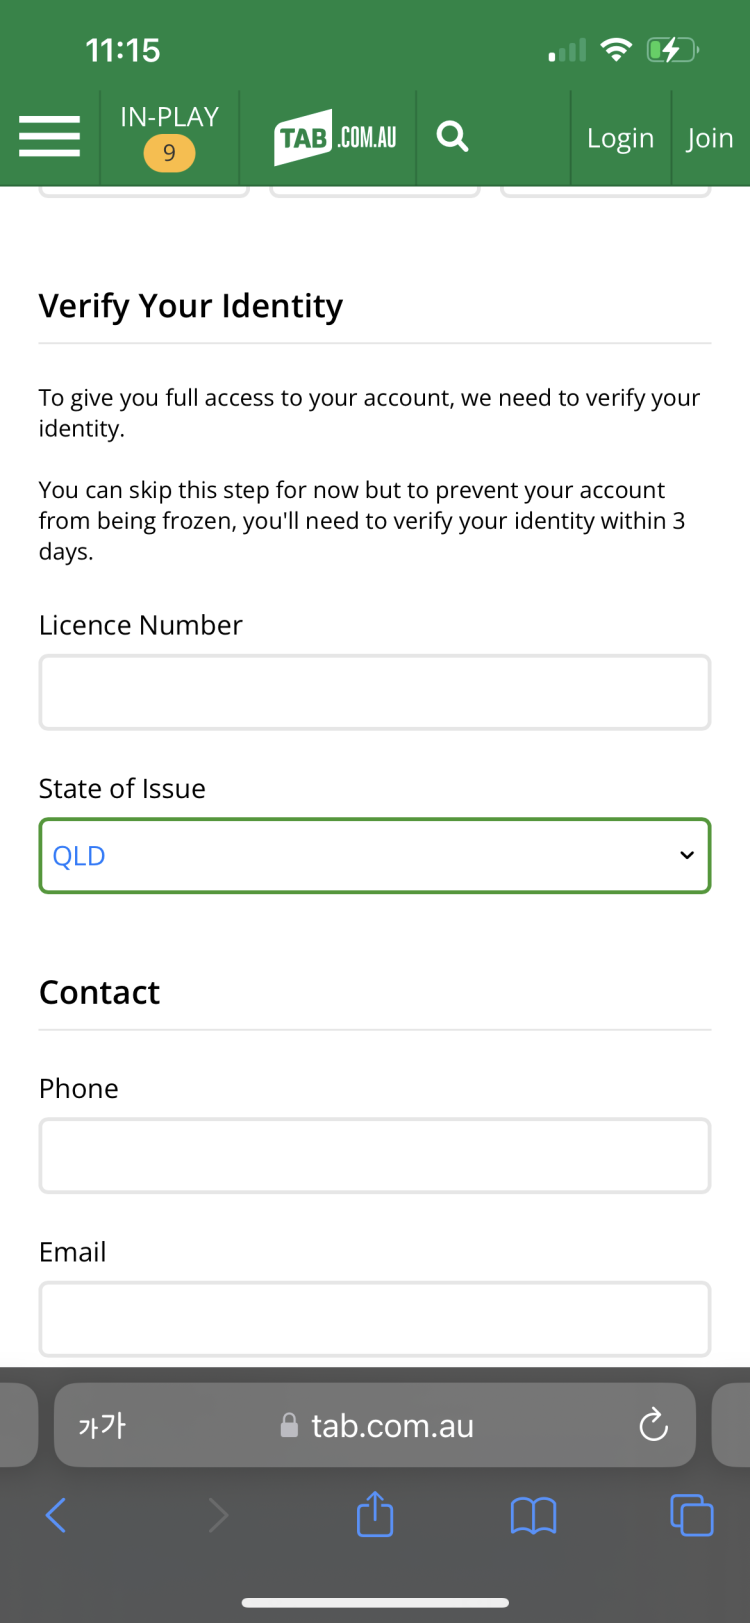Tap Safari share icon
Image resolution: width=750 pixels, height=1623 pixels.
coord(375,1514)
